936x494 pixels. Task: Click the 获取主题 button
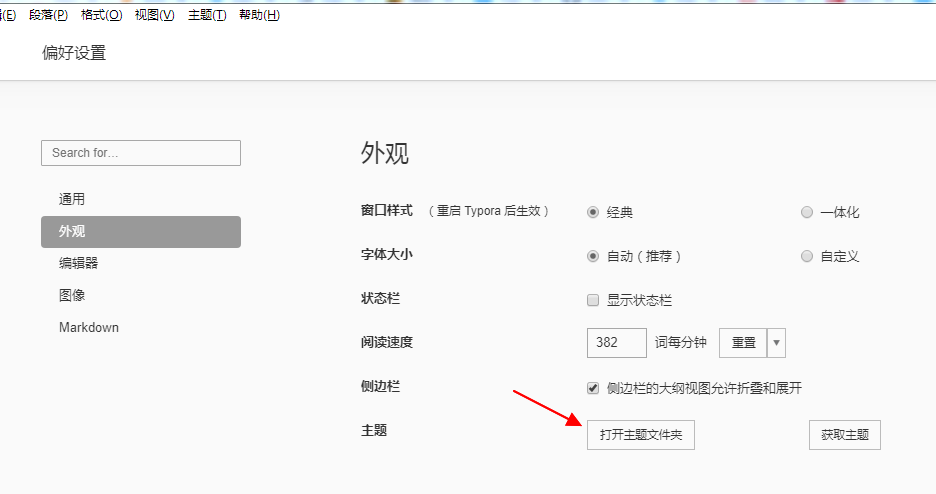[x=844, y=435]
